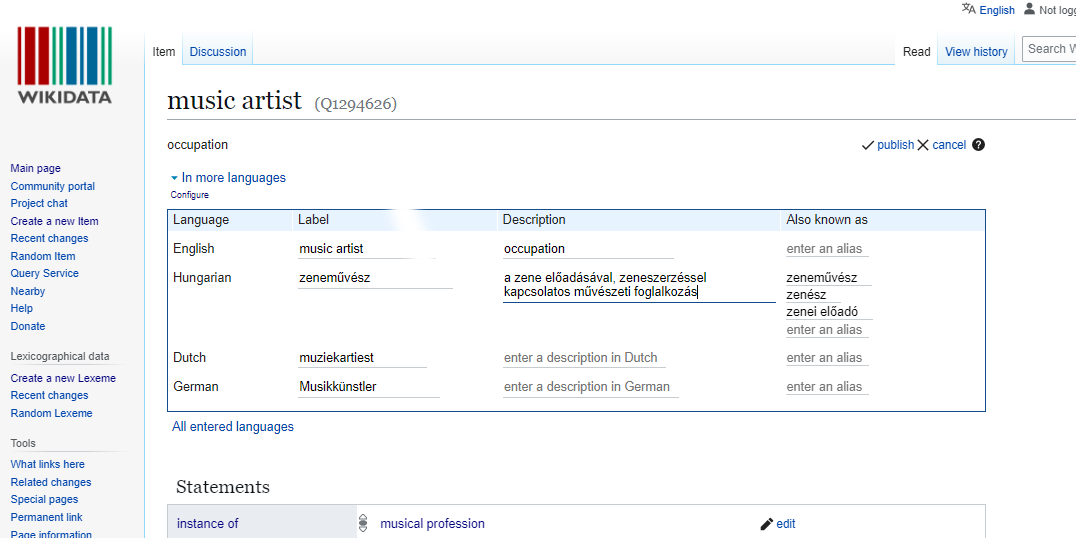Click the user account icon
1076x538 pixels.
click(1029, 9)
